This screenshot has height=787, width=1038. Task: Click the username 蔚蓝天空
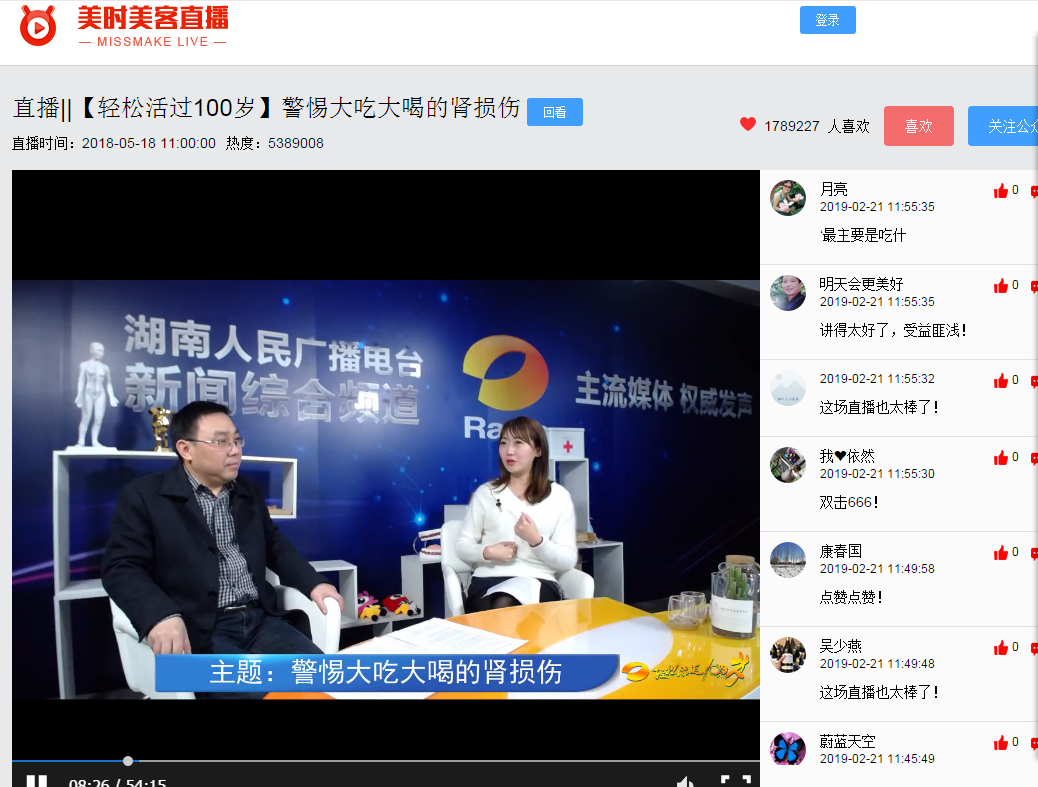coord(847,741)
